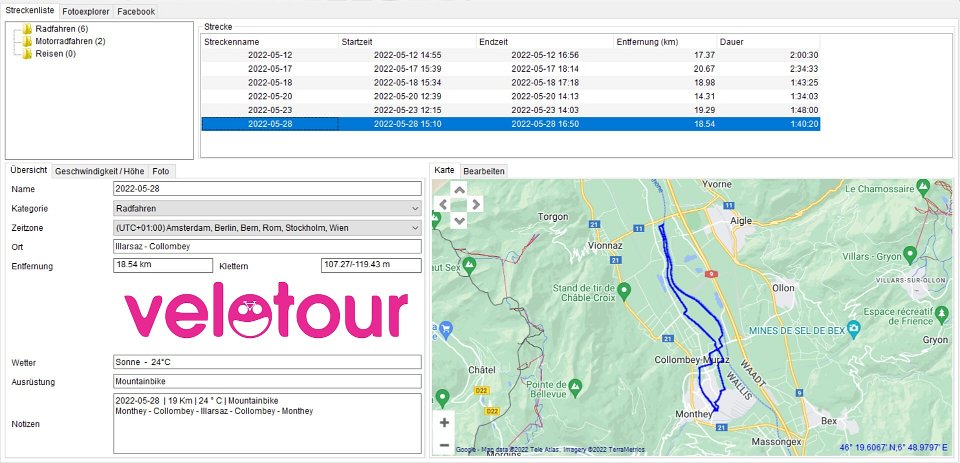Click inside the Notizen text area
This screenshot has height=463, width=960.
(268, 423)
